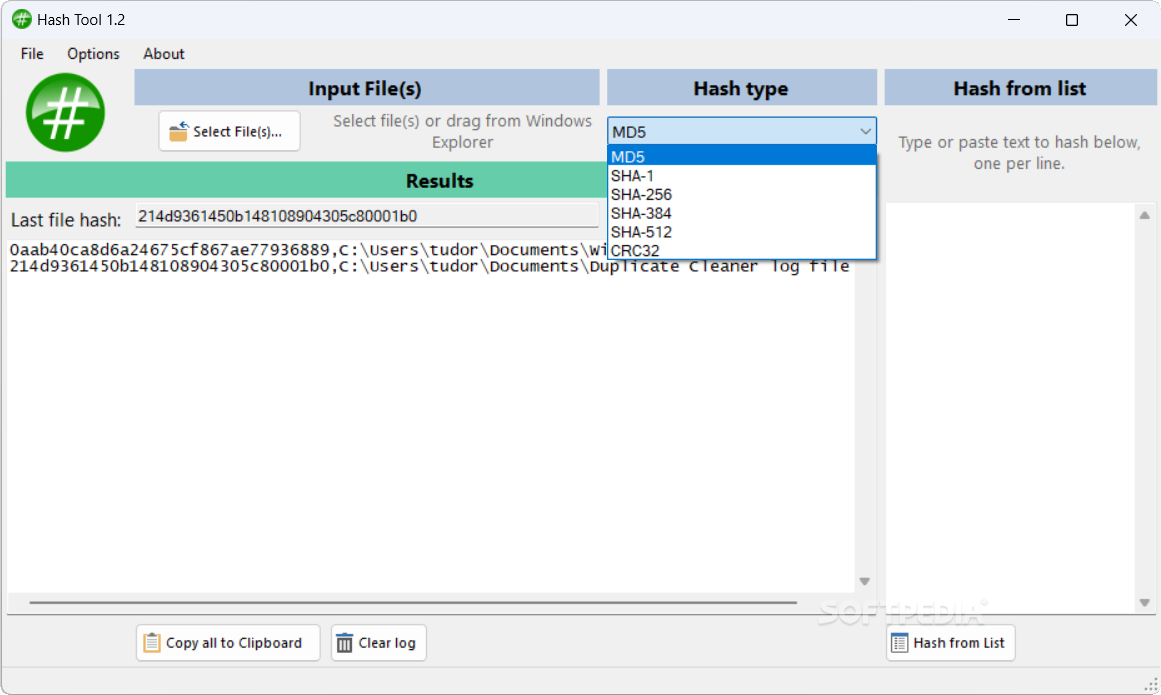1161x695 pixels.
Task: Click the Hash from list header
Action: pyautogui.click(x=1020, y=88)
